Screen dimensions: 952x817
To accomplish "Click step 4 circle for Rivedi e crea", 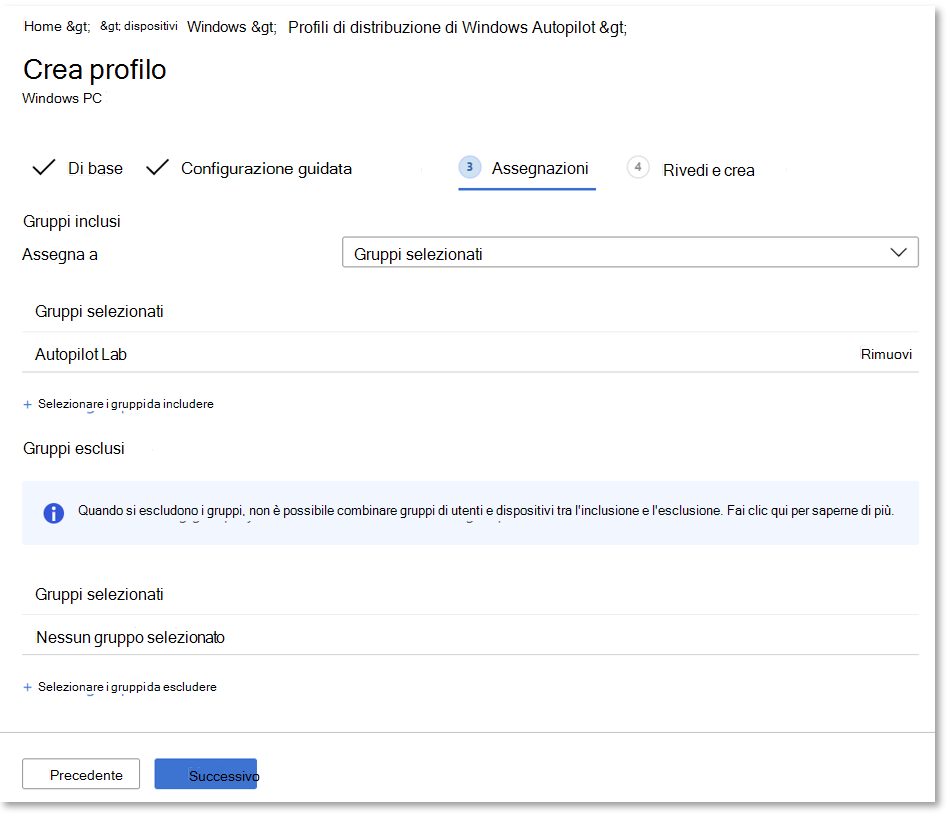I will pos(638,167).
